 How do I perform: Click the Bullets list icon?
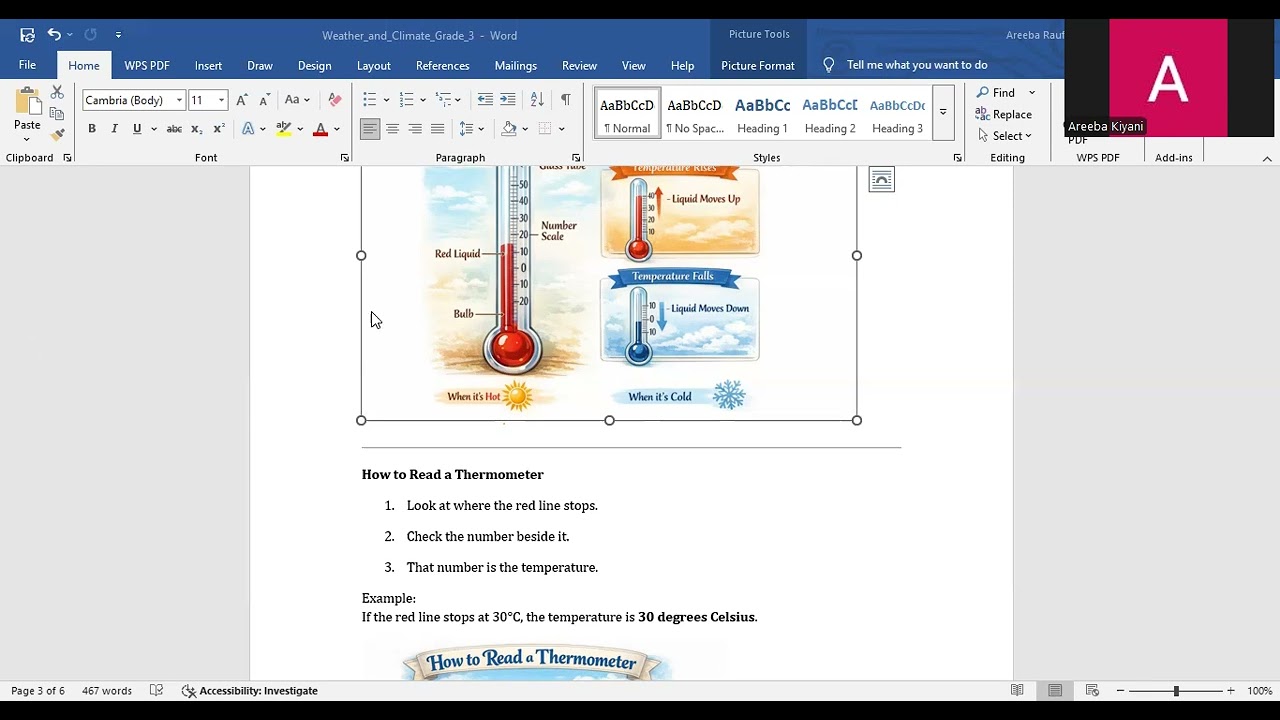coord(369,100)
